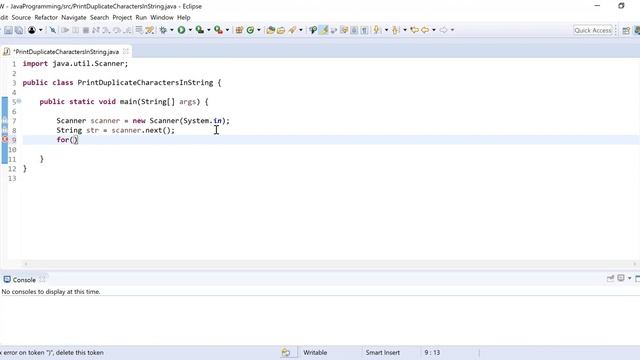Open the Source menu
This screenshot has width=640, height=360.
(21, 18)
